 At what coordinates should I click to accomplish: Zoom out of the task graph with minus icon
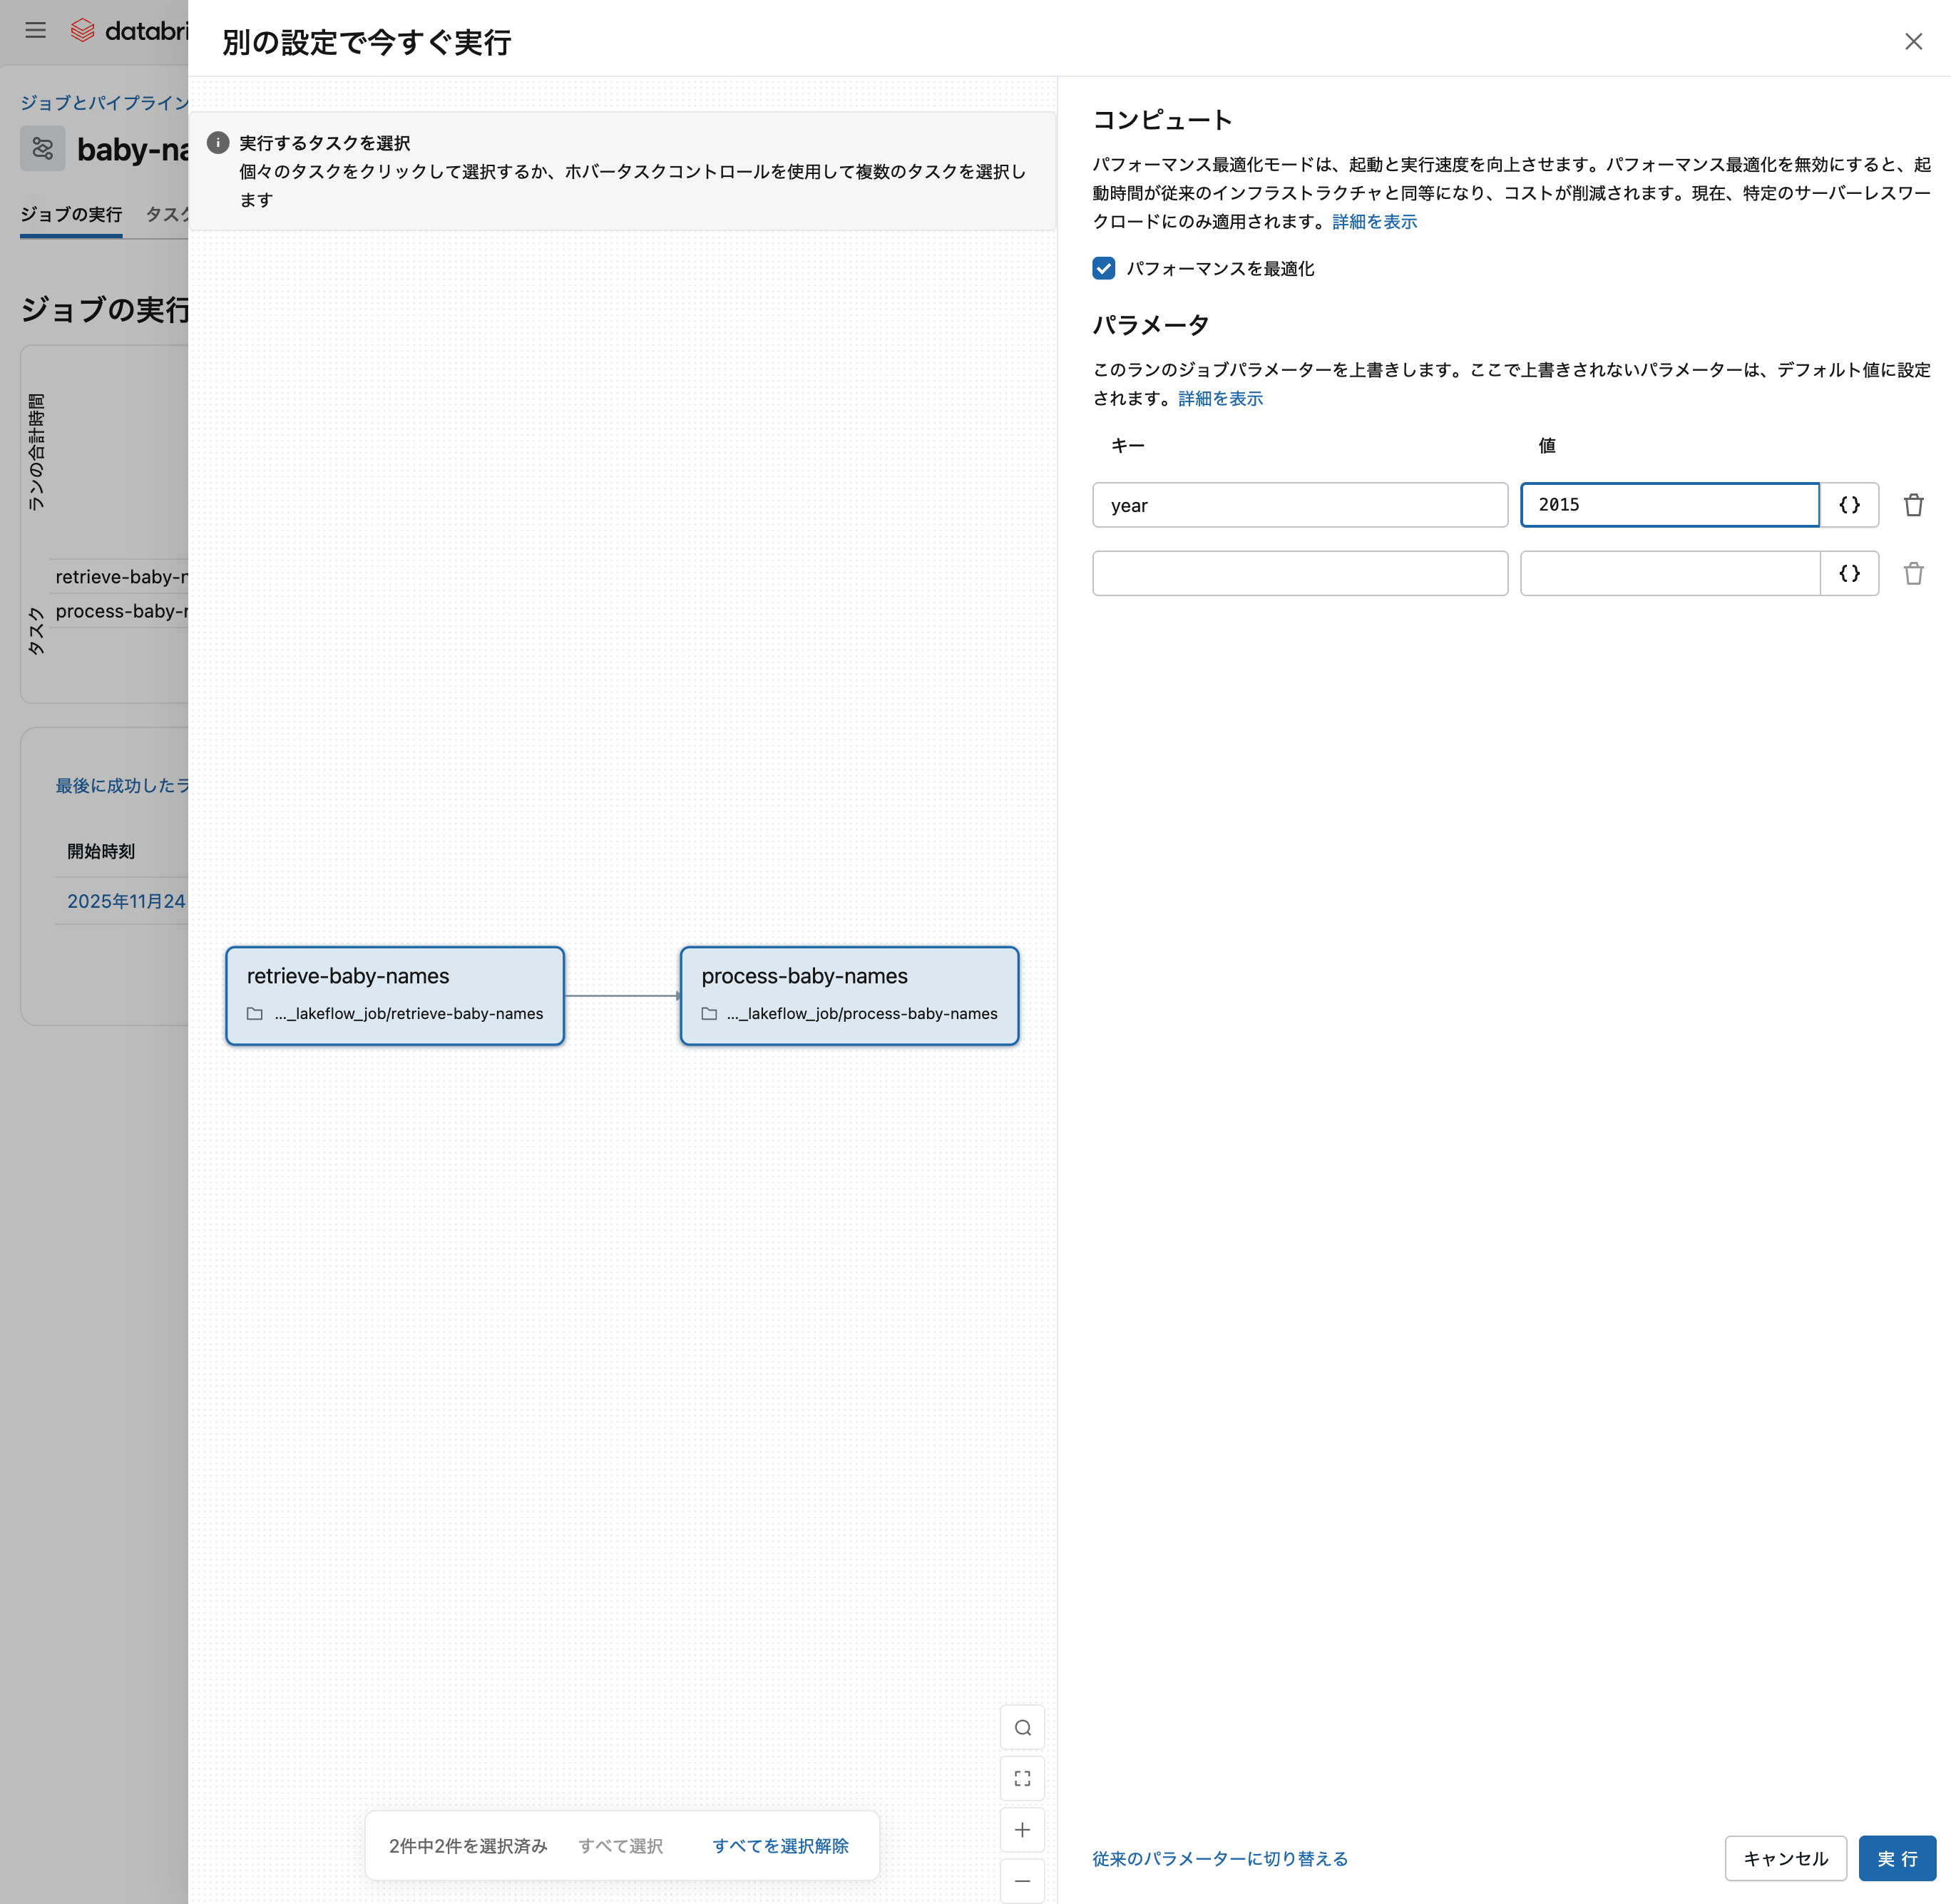coord(1021,1880)
